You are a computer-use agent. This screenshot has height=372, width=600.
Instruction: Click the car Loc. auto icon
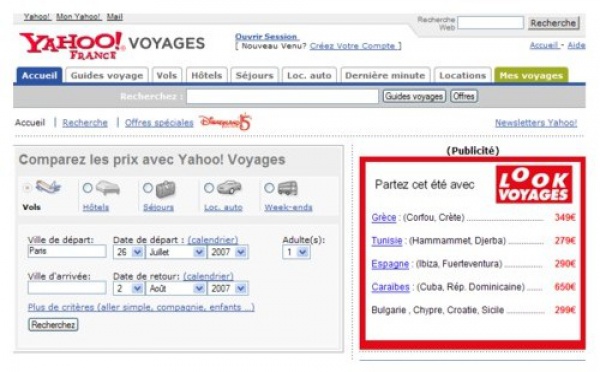[229, 188]
